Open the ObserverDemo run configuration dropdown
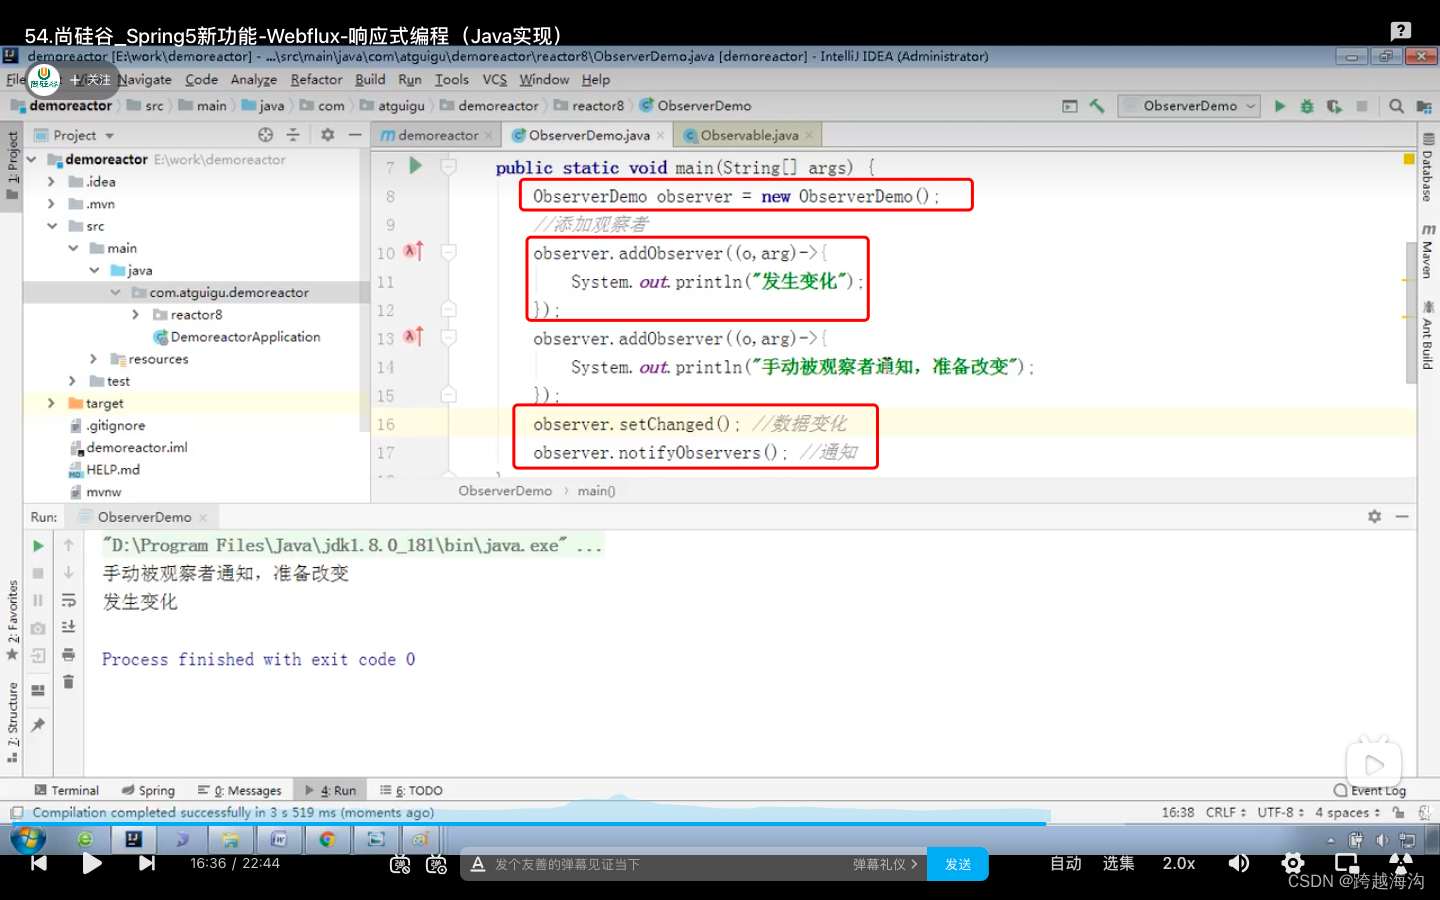Viewport: 1440px width, 900px height. point(1188,106)
